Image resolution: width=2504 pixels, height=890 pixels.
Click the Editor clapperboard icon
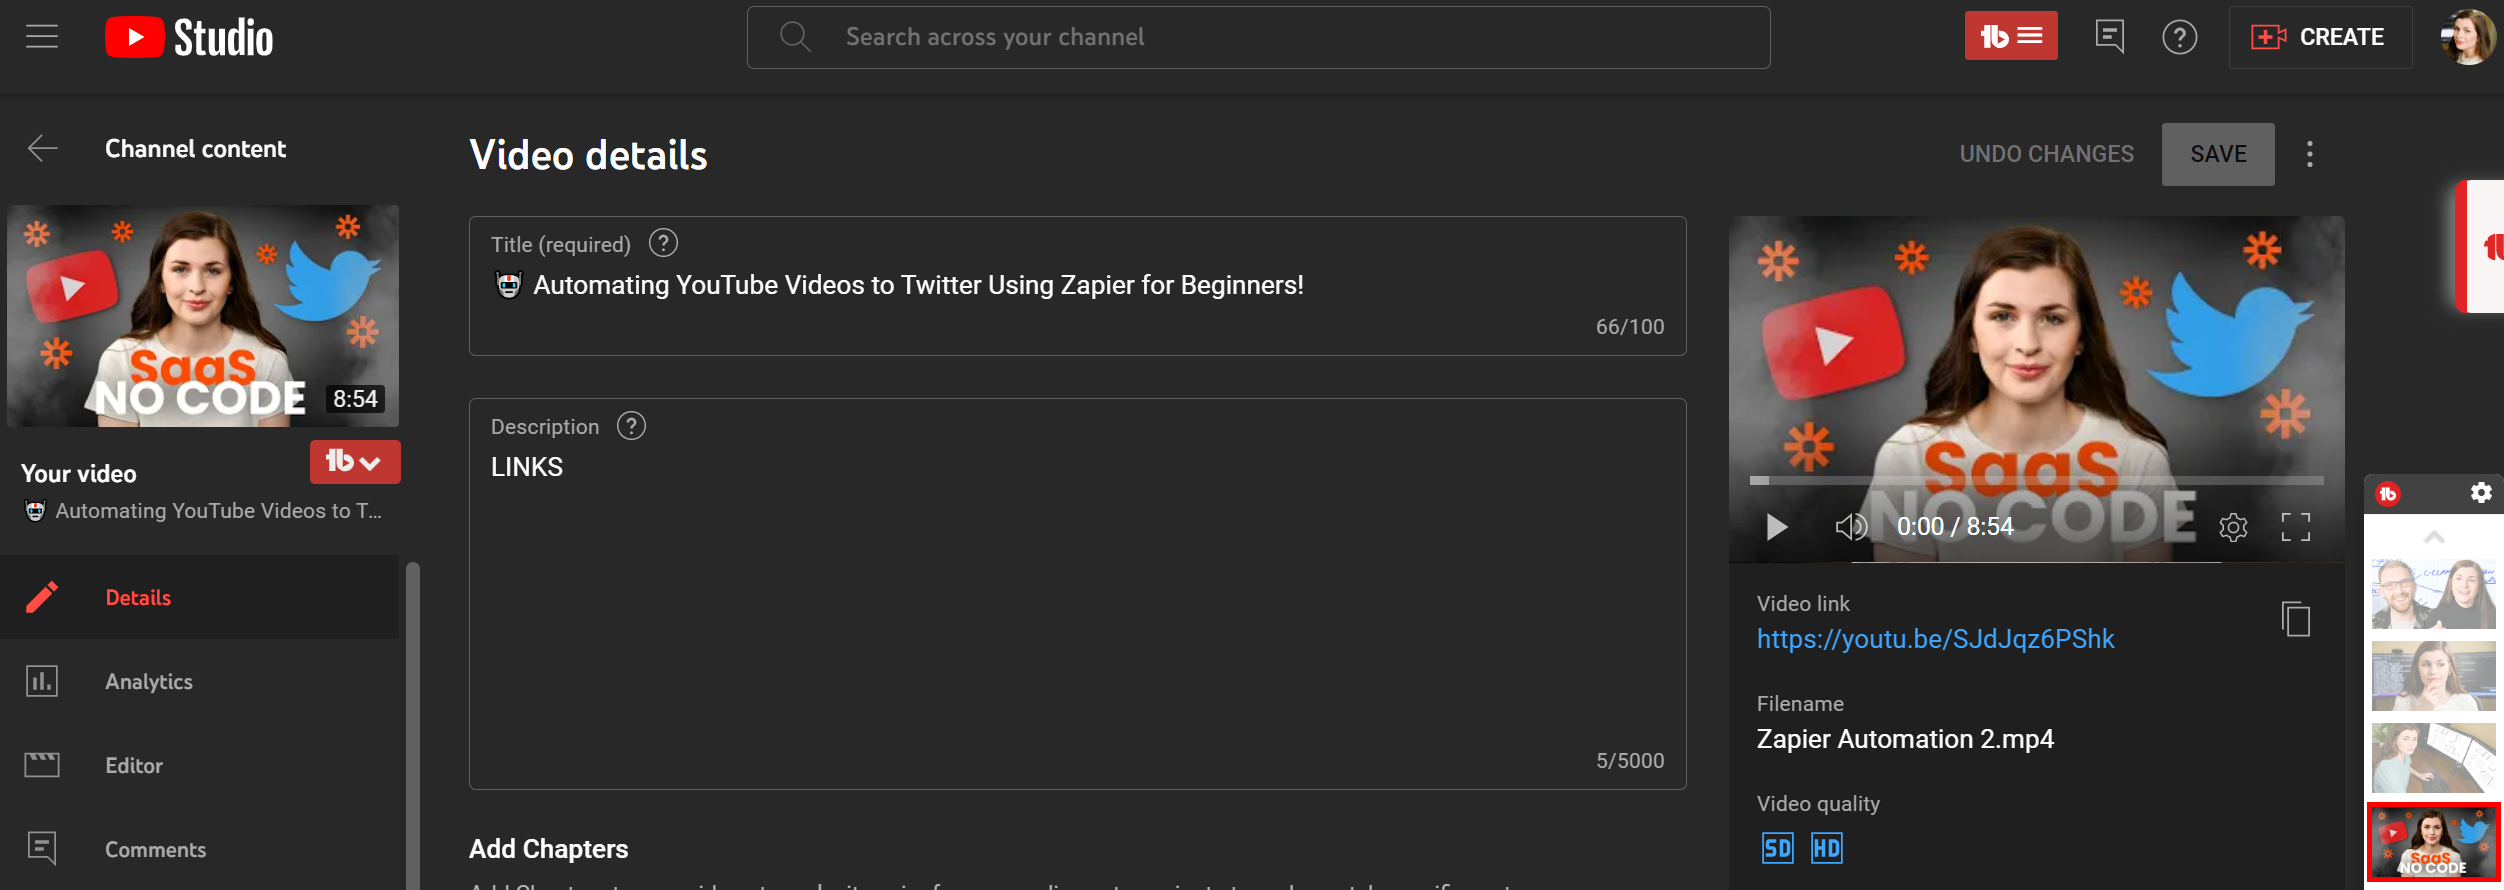pyautogui.click(x=42, y=765)
